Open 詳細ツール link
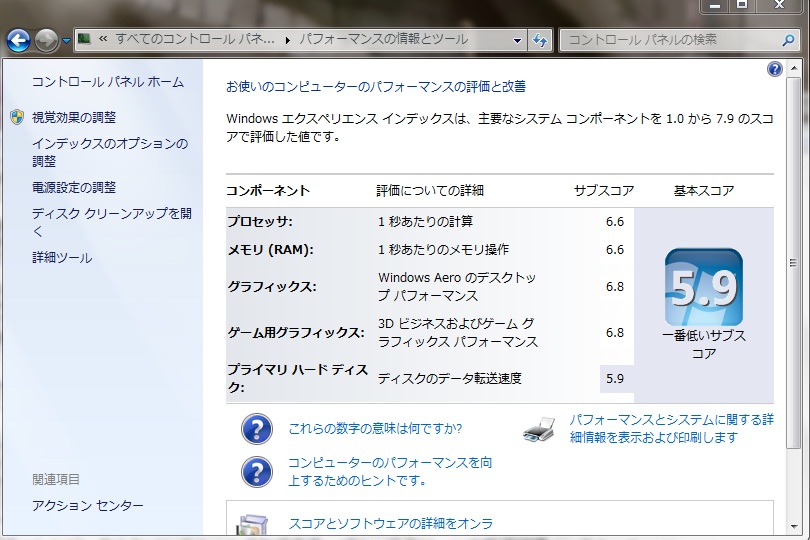Viewport: 810px width, 540px height. coord(62,257)
